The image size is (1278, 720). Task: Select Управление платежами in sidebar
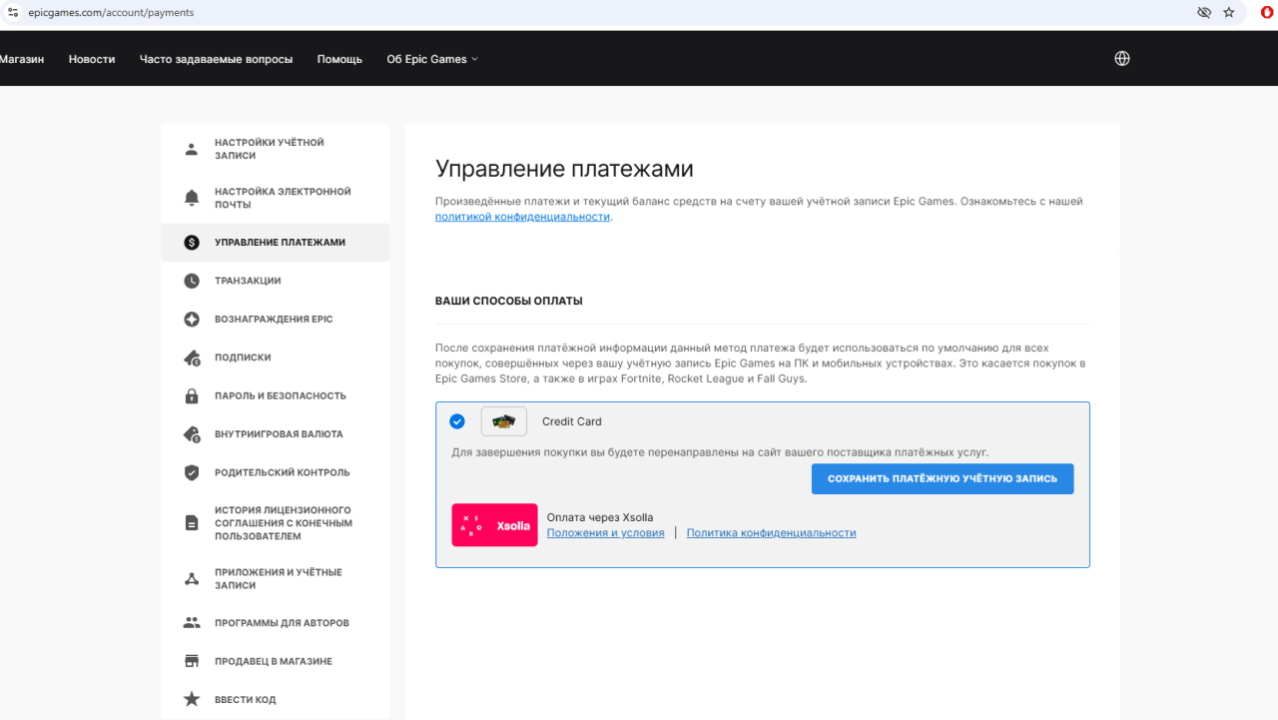pyautogui.click(x=275, y=242)
